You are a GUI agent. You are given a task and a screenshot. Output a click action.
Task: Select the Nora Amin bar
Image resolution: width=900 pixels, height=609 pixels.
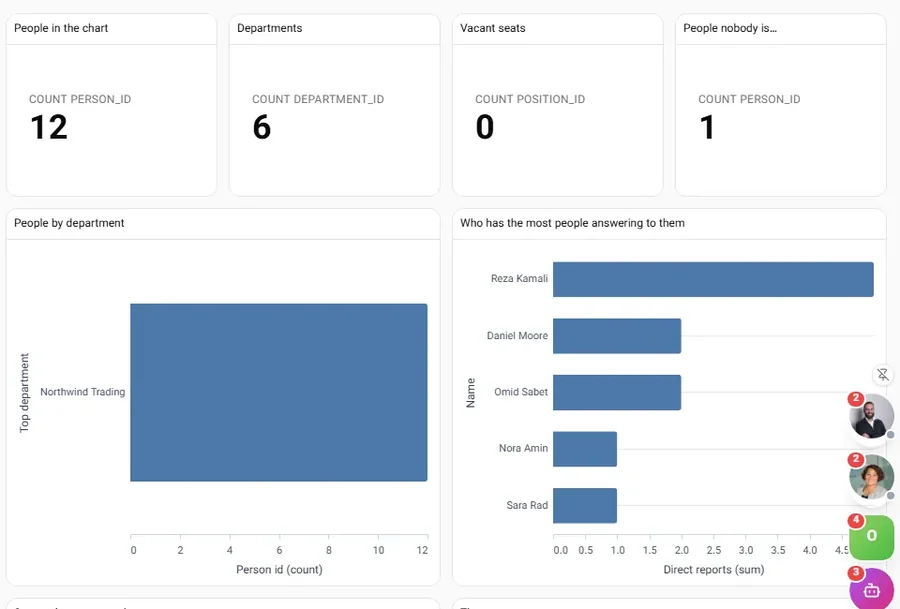[x=585, y=449]
